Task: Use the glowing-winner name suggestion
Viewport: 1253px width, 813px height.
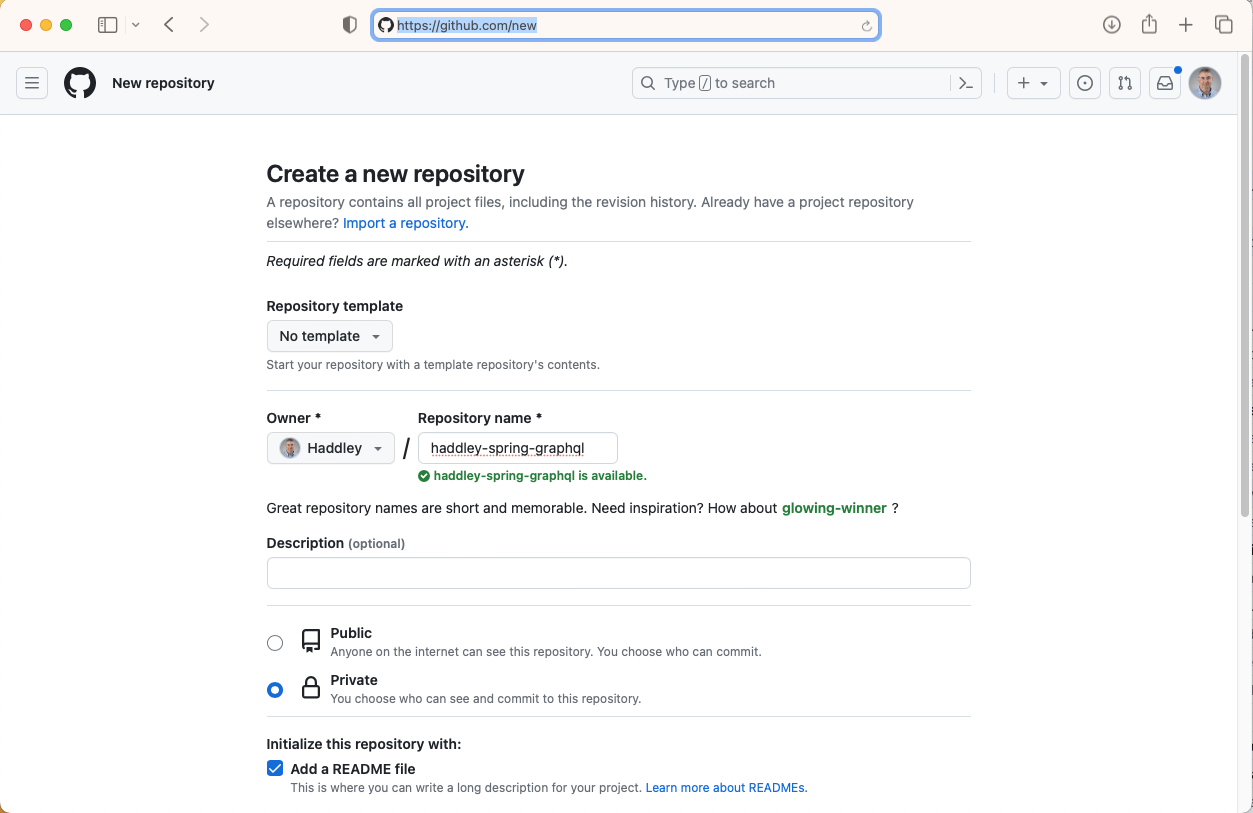Action: point(834,508)
